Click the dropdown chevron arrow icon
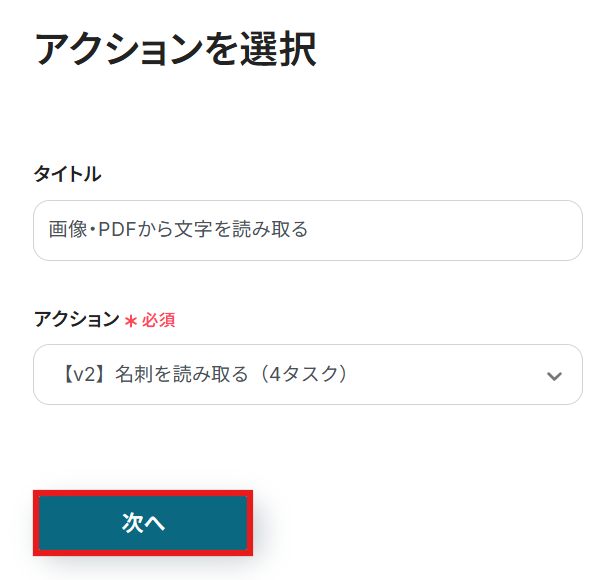This screenshot has height=580, width=615. pos(554,376)
